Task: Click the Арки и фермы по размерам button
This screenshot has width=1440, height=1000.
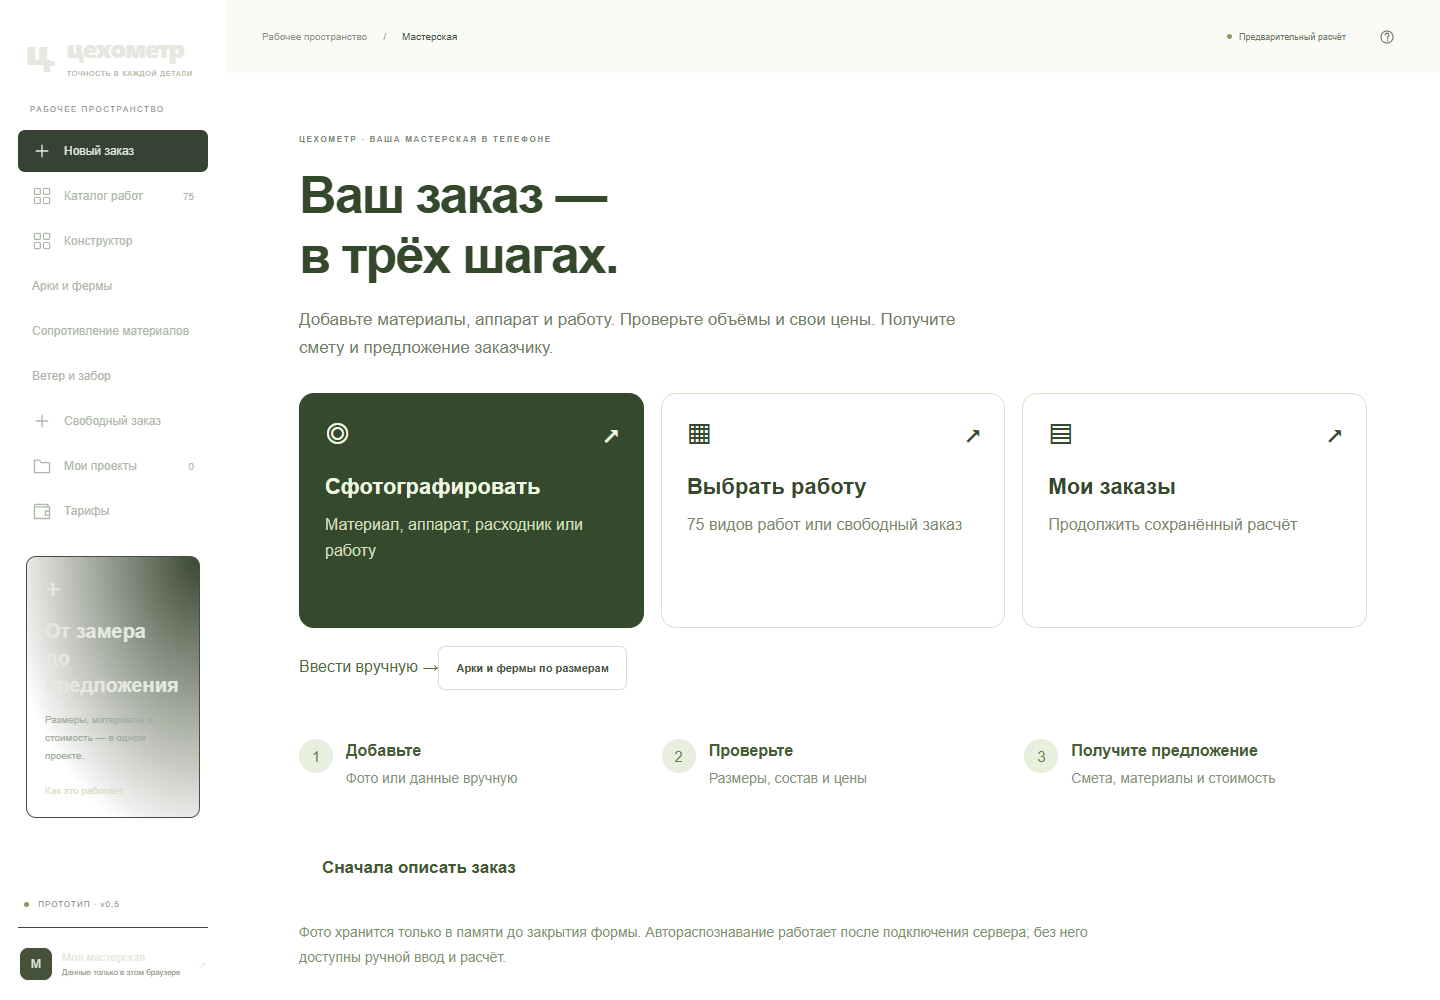Action: pos(532,668)
